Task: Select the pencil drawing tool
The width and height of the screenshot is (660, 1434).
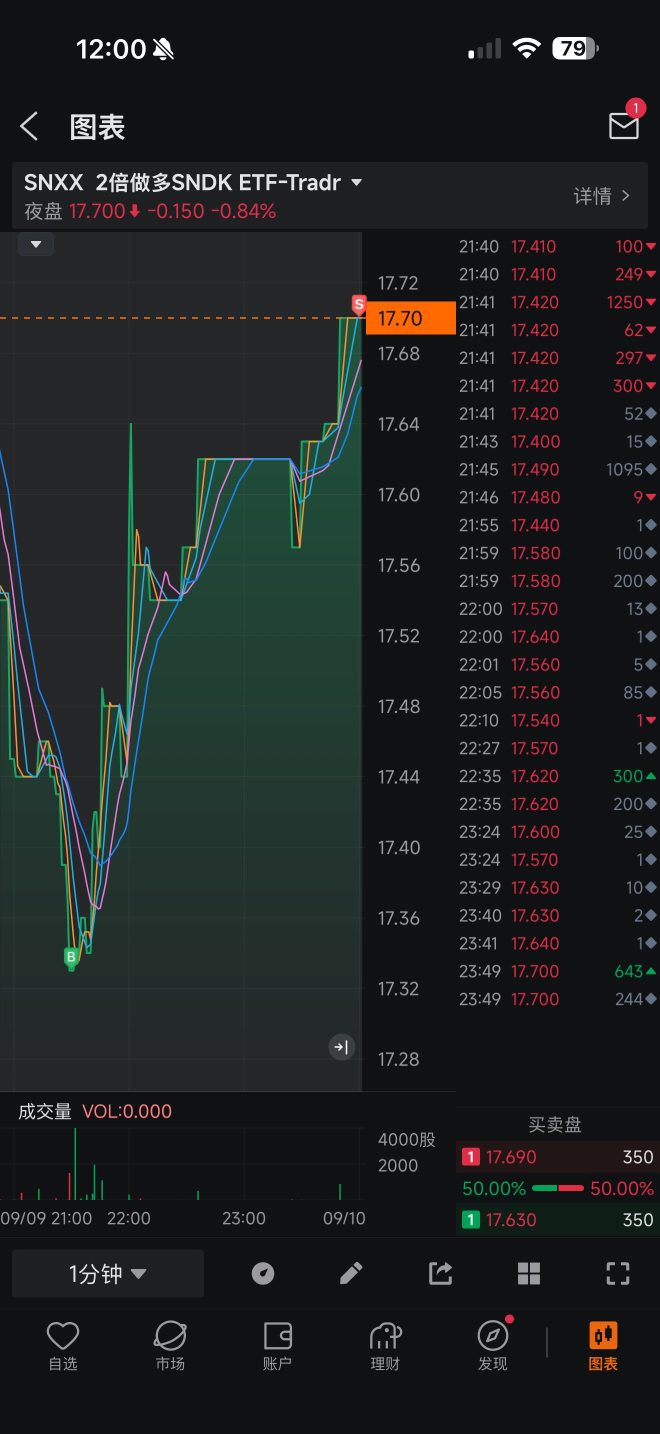Action: pyautogui.click(x=351, y=1273)
